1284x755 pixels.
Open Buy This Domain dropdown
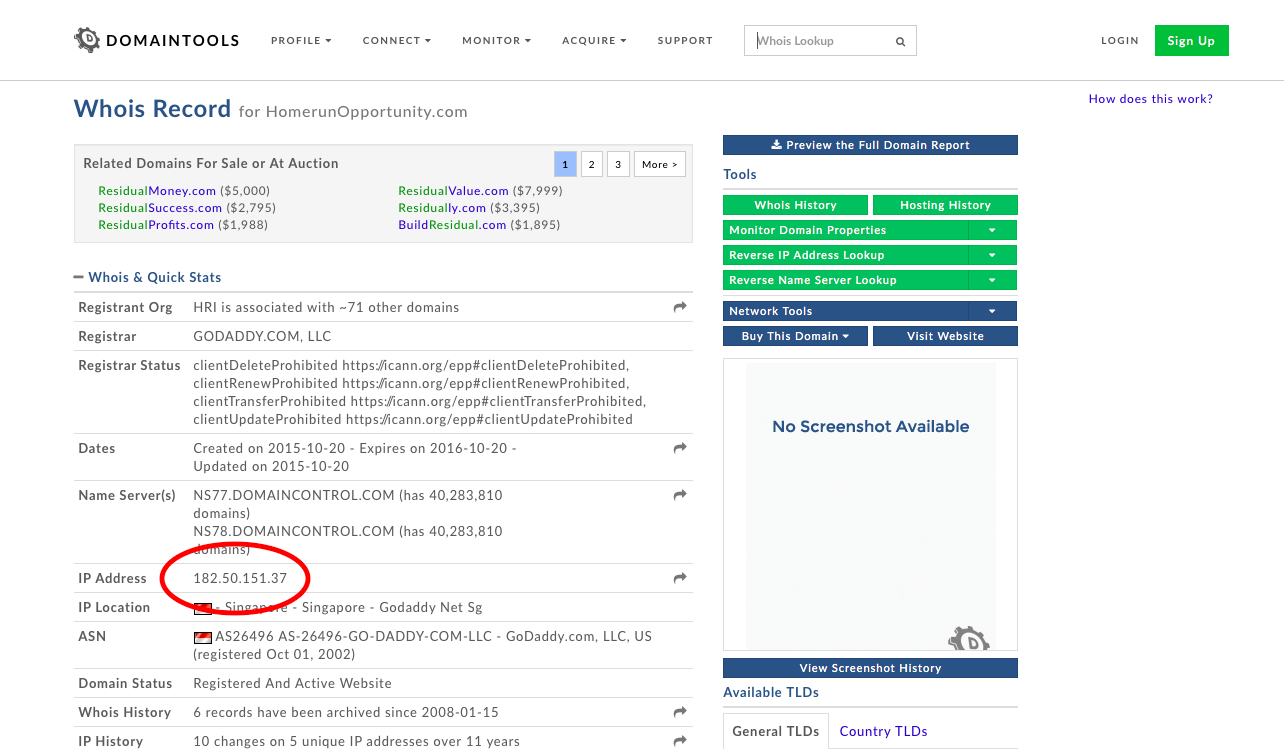pyautogui.click(x=796, y=336)
